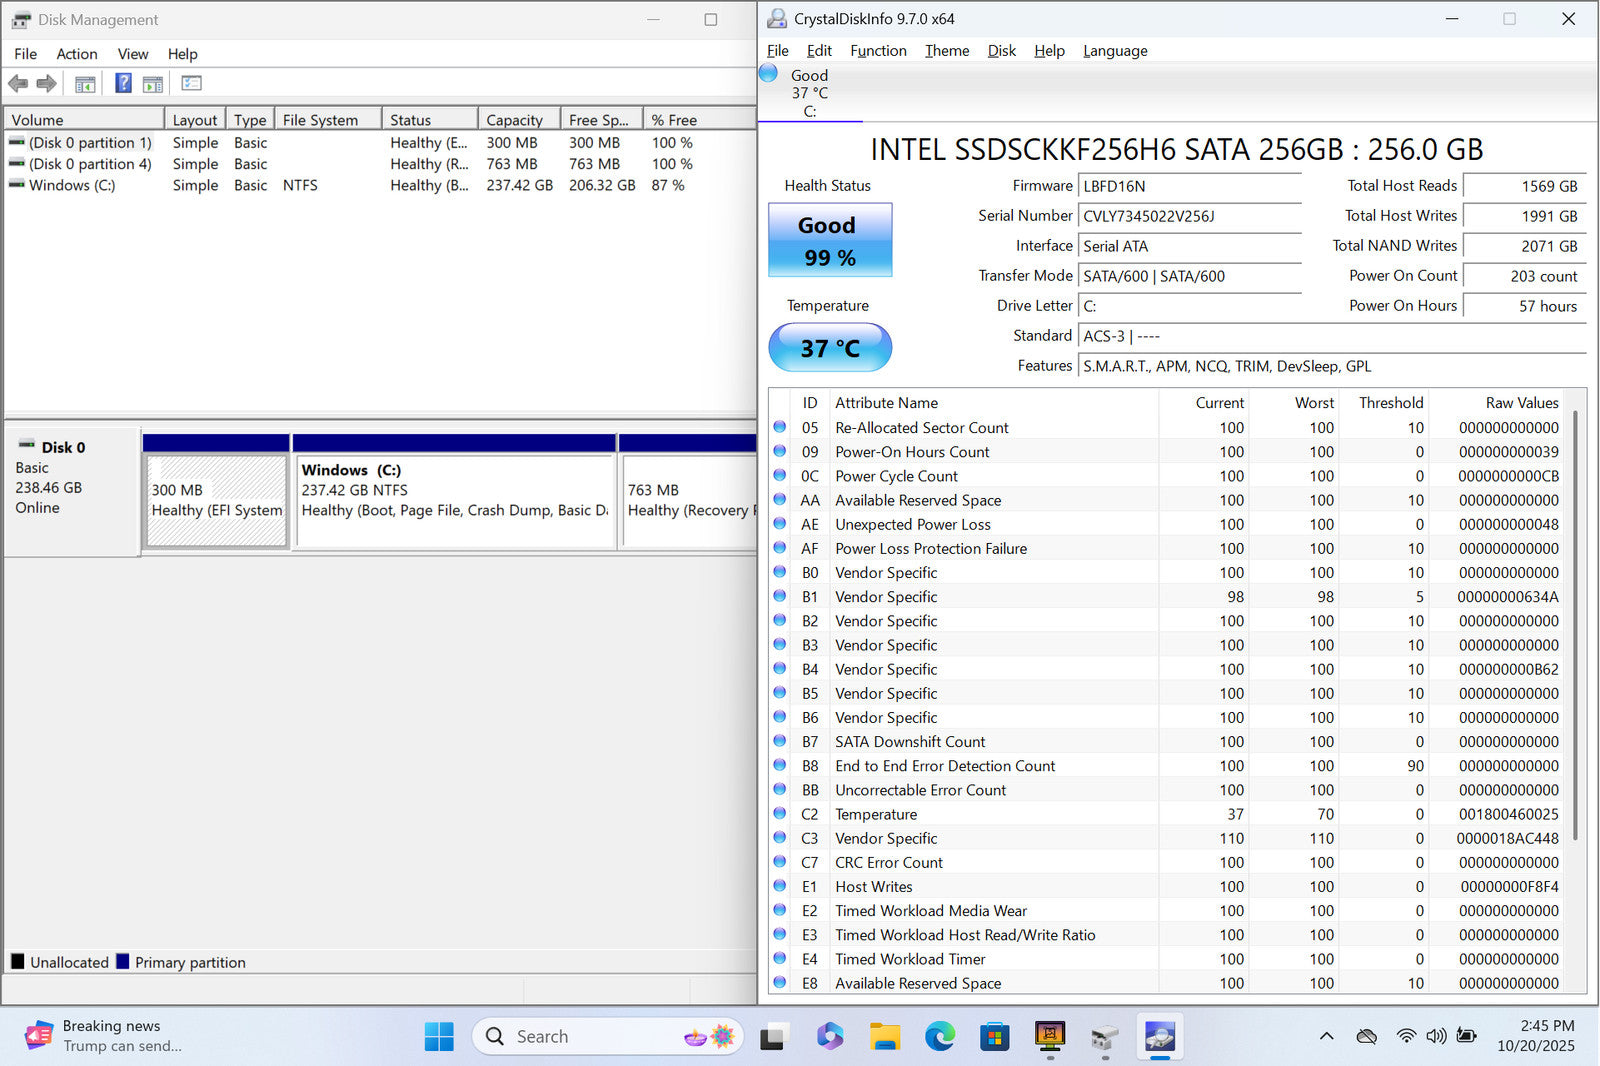1600x1066 pixels.
Task: Click the Back arrow in Disk Management toolbar
Action: point(18,84)
